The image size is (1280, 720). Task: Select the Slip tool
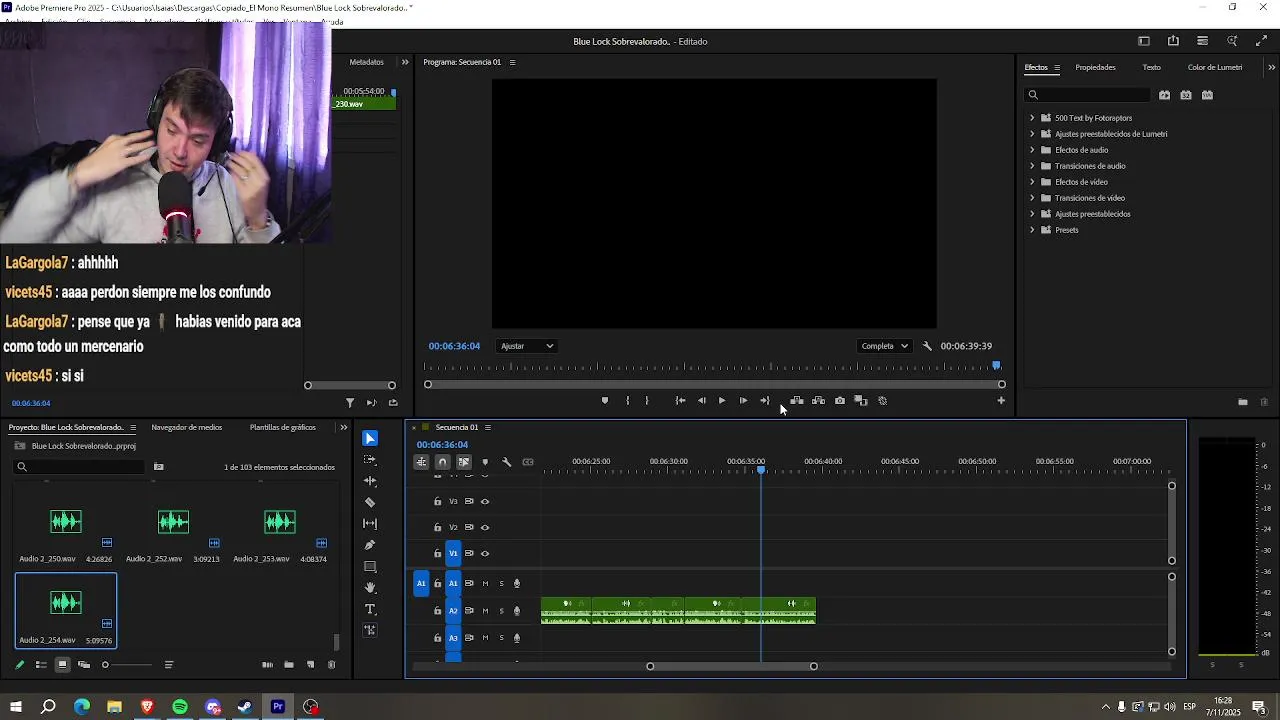click(370, 523)
